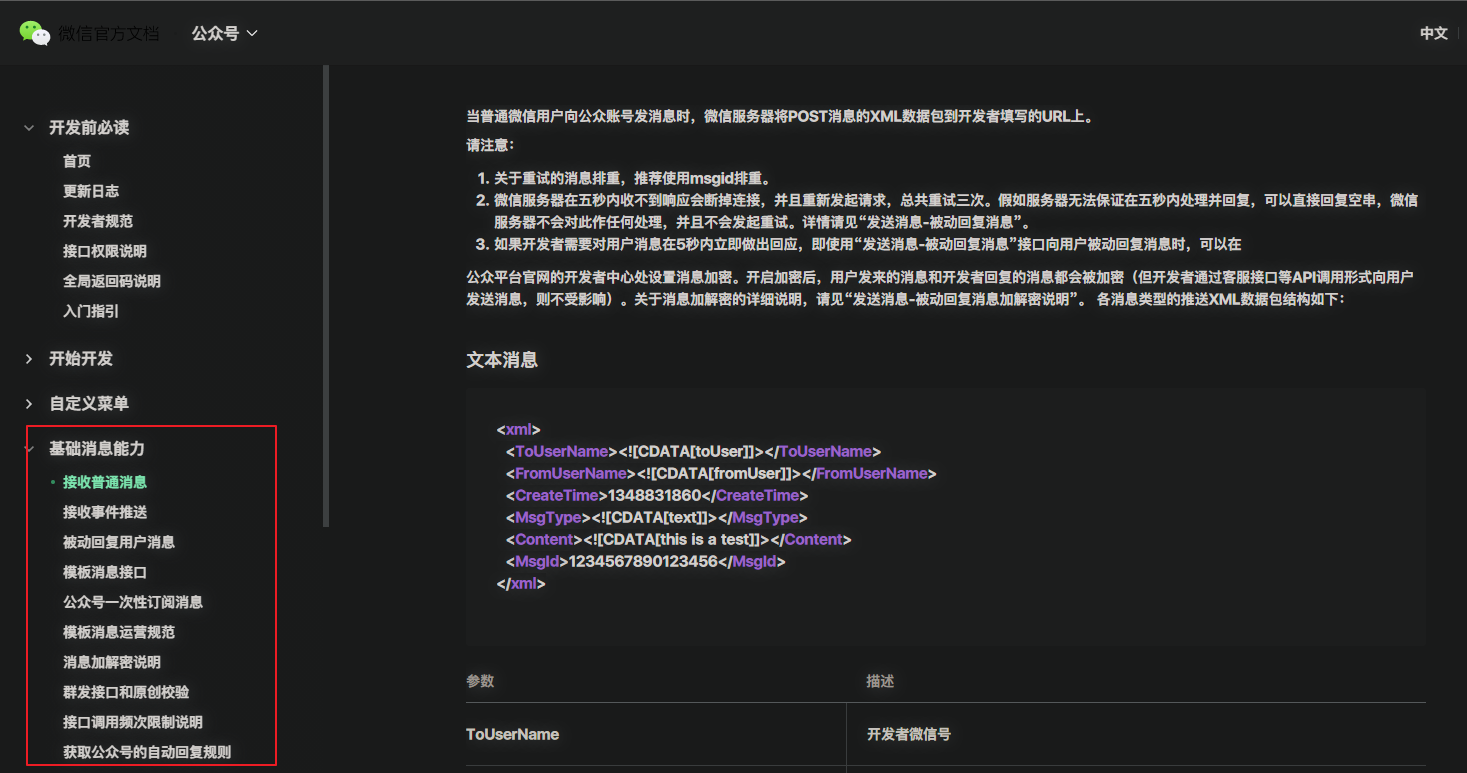Open 模板消息接口 page
This screenshot has height=773, width=1467.
click(x=105, y=572)
